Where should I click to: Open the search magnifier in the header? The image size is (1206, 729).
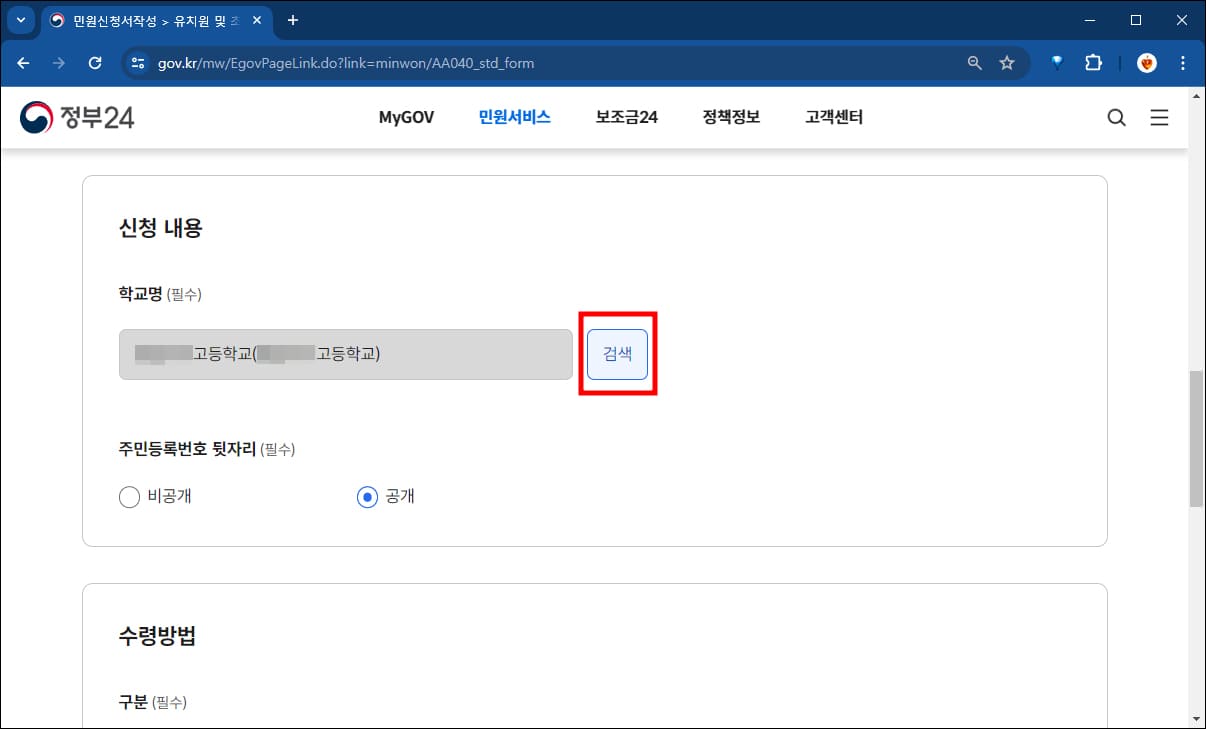(1116, 117)
